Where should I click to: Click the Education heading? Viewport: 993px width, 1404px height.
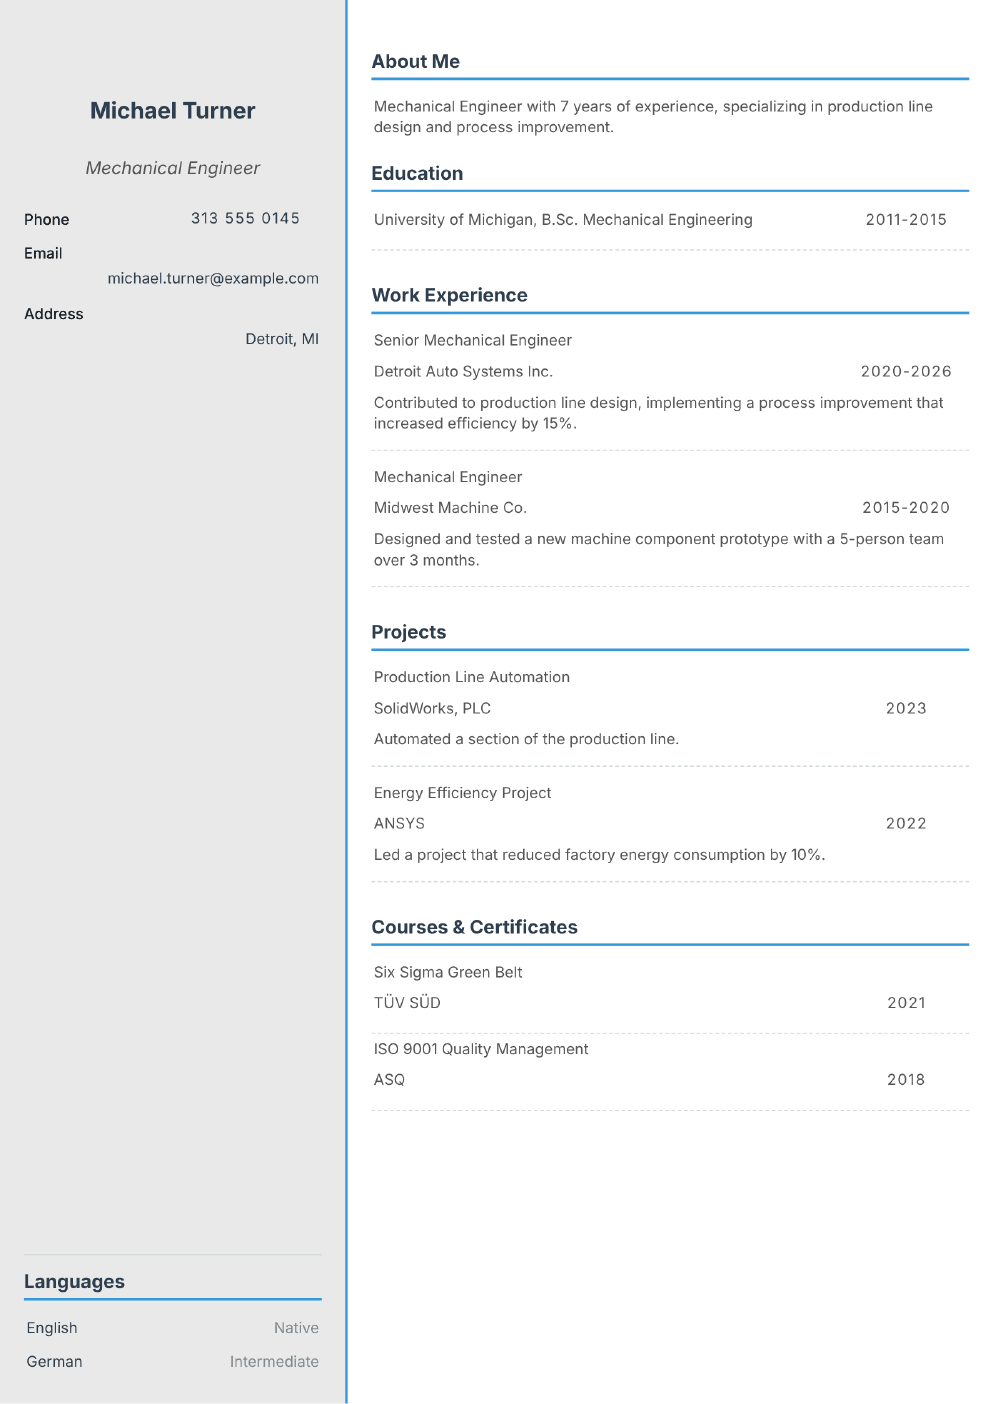click(417, 173)
